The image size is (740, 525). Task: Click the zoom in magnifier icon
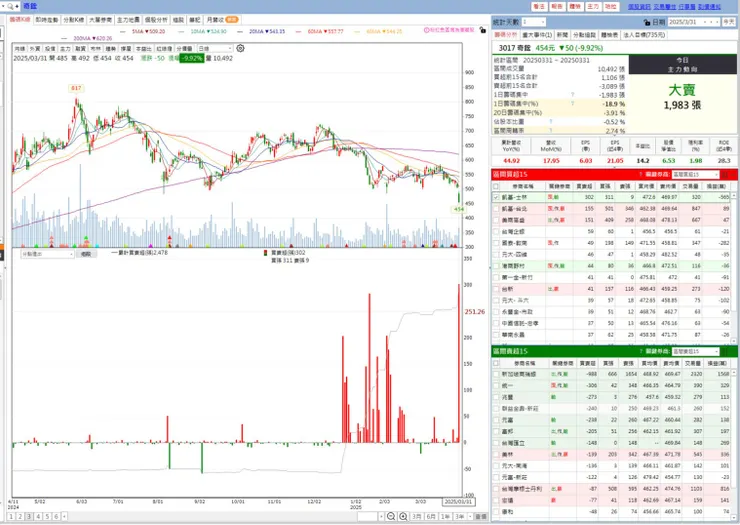pos(403,517)
